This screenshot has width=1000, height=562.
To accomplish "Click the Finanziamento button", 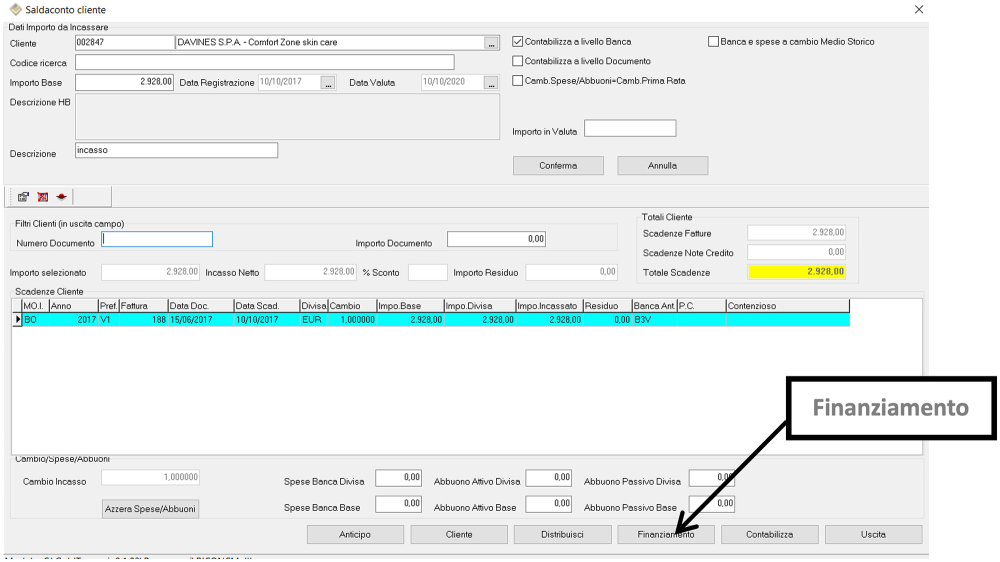I will (x=666, y=534).
